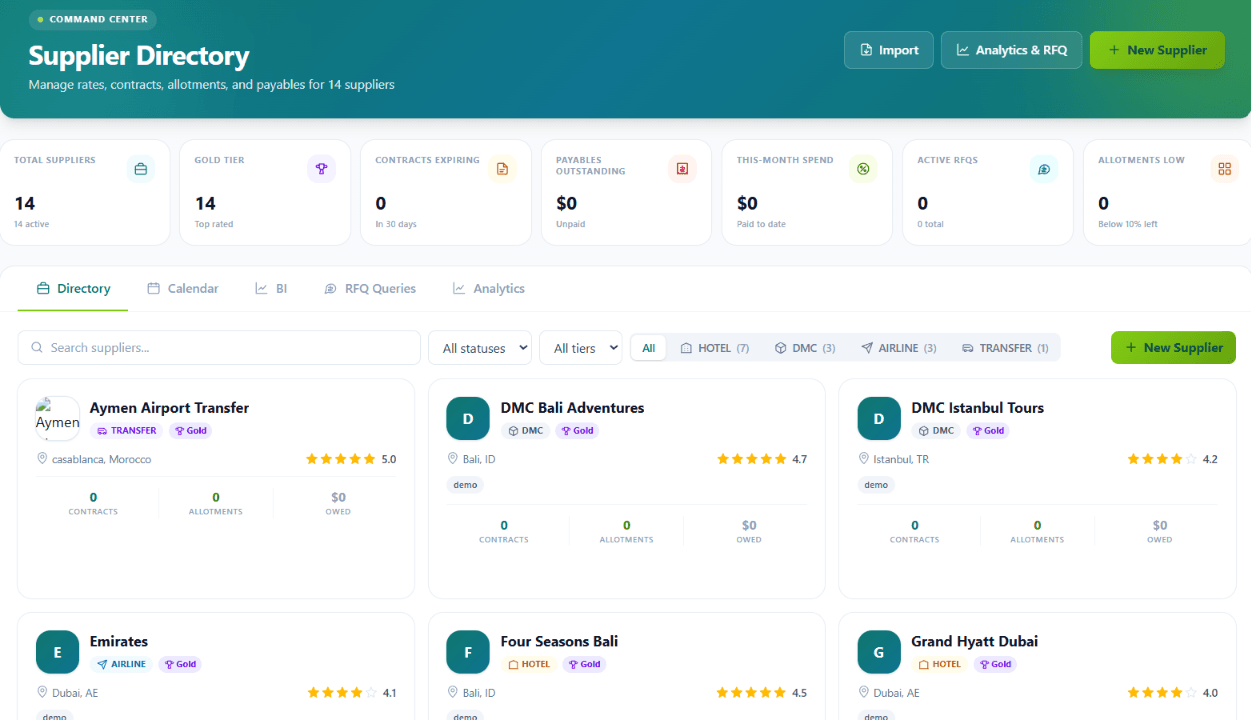Screen dimensions: 1252x721
Task: Open the BI tab
Action: click(271, 288)
